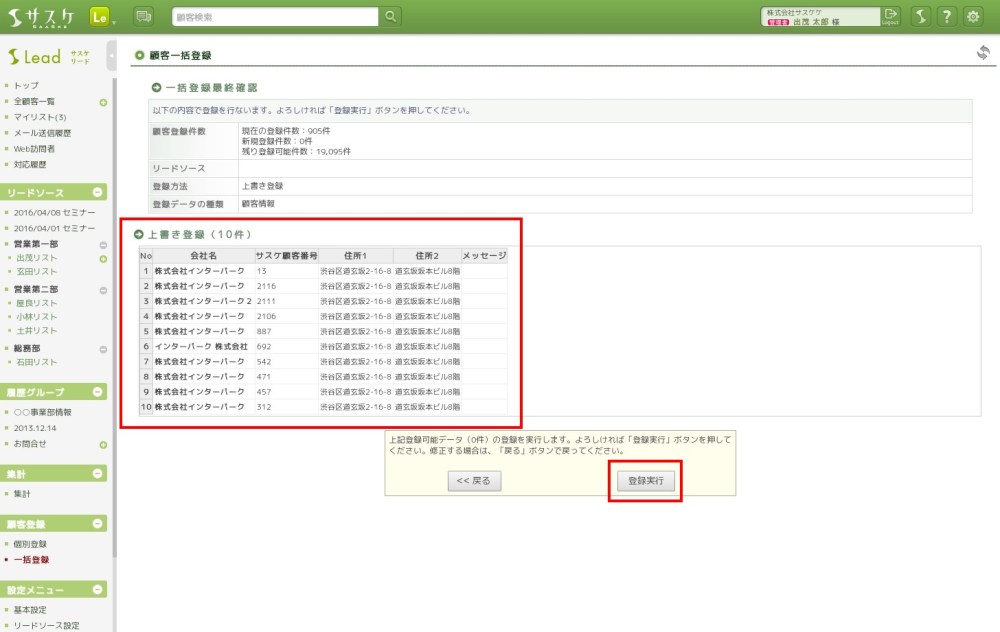
Task: Open 出茂リスト lead source link
Action: (36, 258)
